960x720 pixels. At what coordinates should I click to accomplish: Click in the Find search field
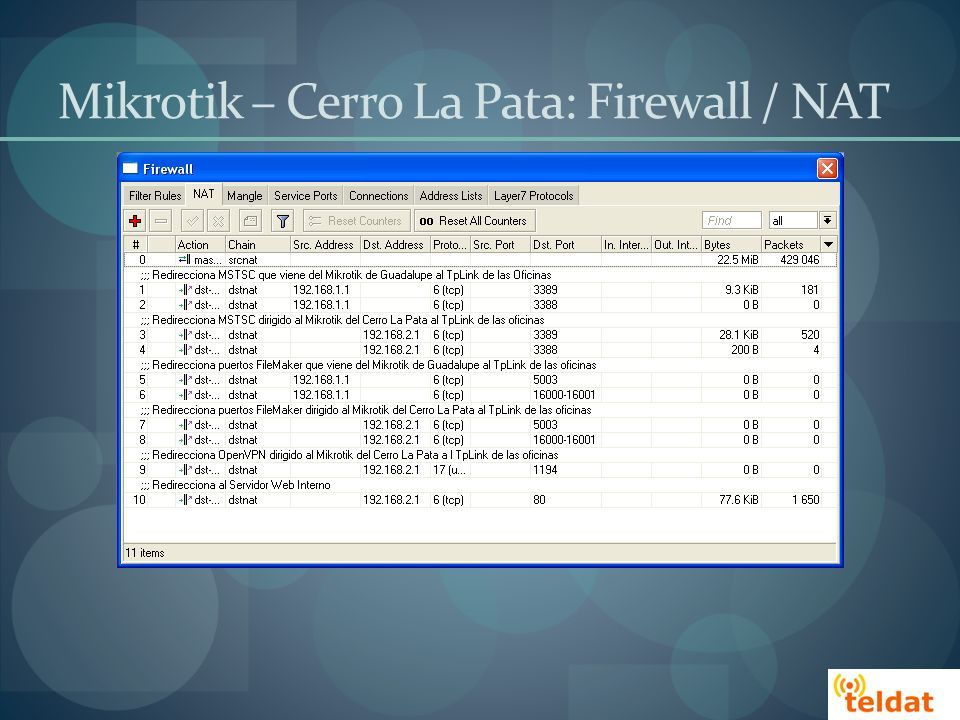[732, 220]
